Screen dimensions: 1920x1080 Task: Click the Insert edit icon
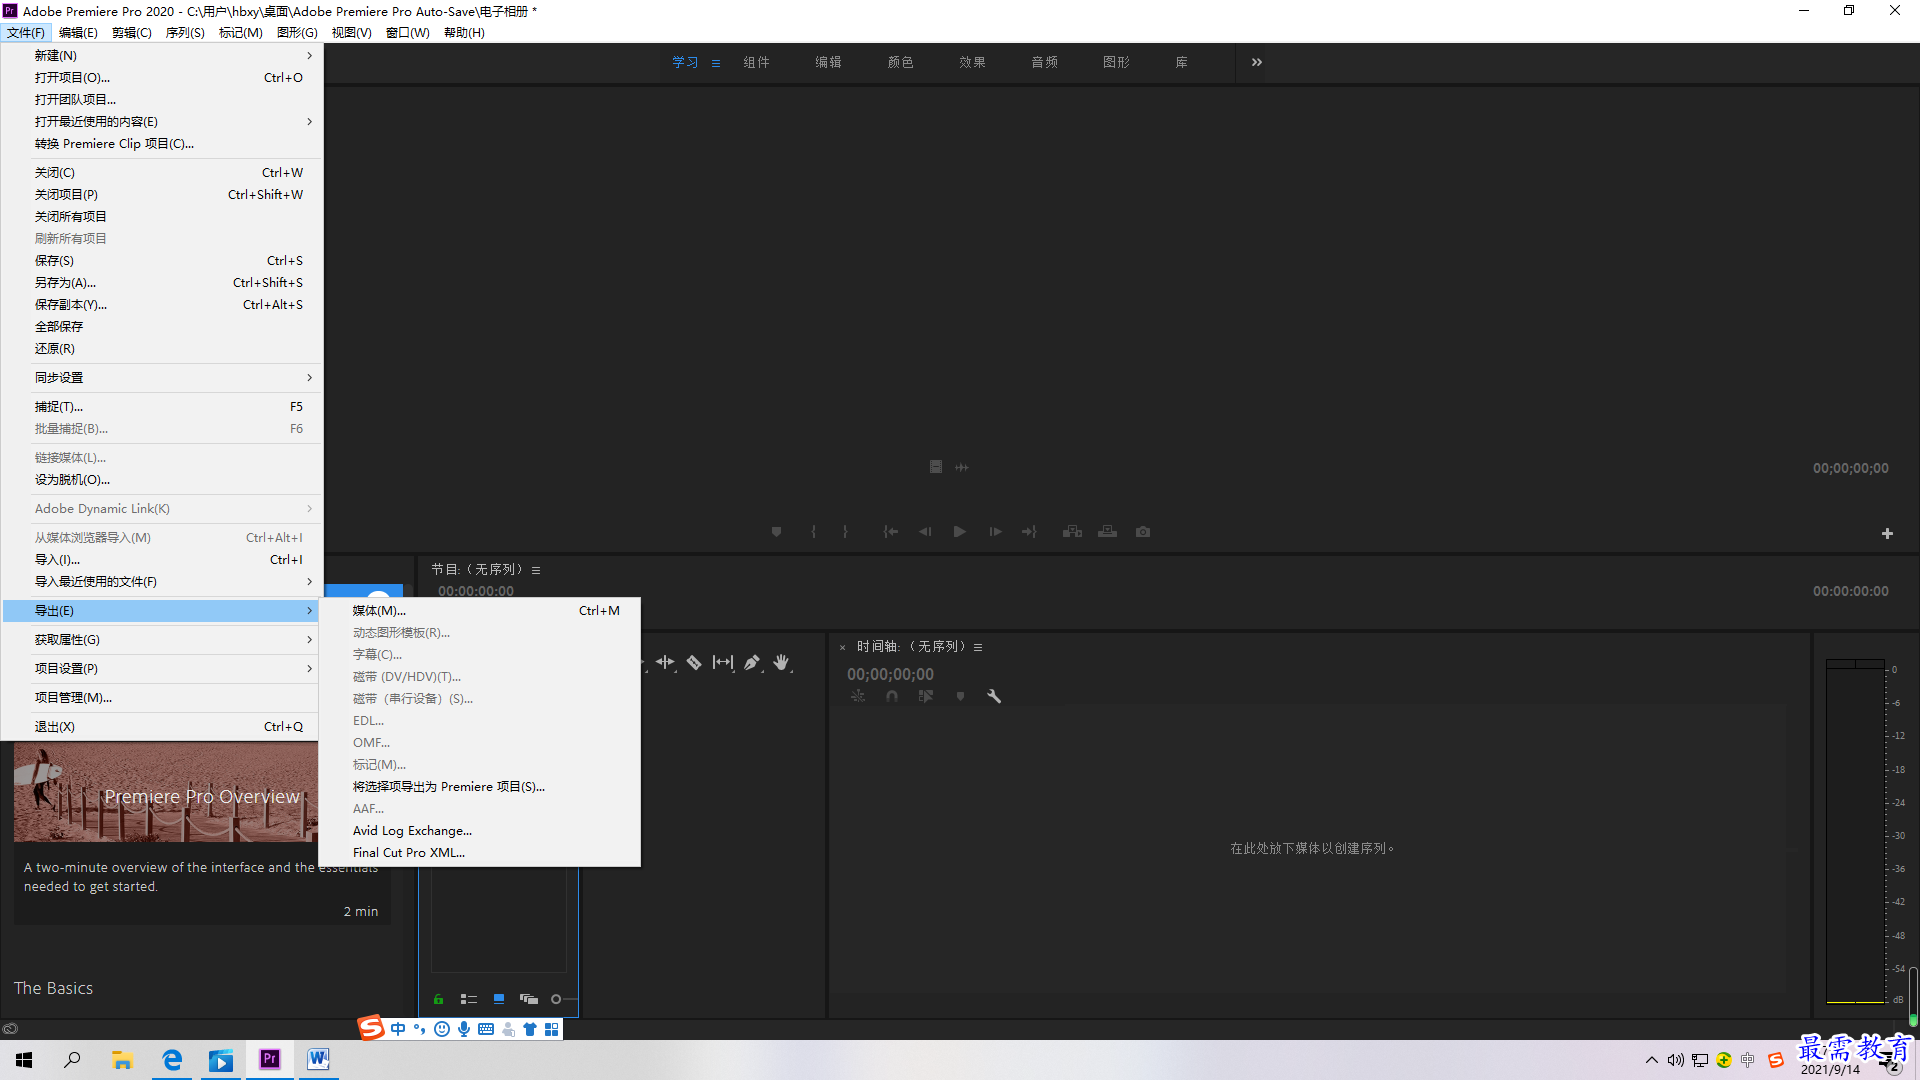click(1072, 532)
